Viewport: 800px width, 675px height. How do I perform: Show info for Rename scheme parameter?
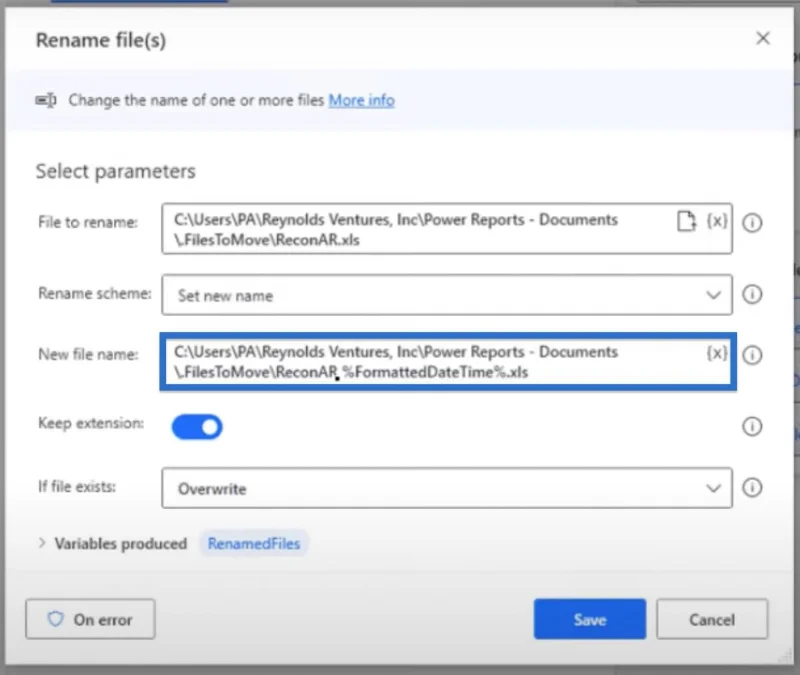coord(752,294)
